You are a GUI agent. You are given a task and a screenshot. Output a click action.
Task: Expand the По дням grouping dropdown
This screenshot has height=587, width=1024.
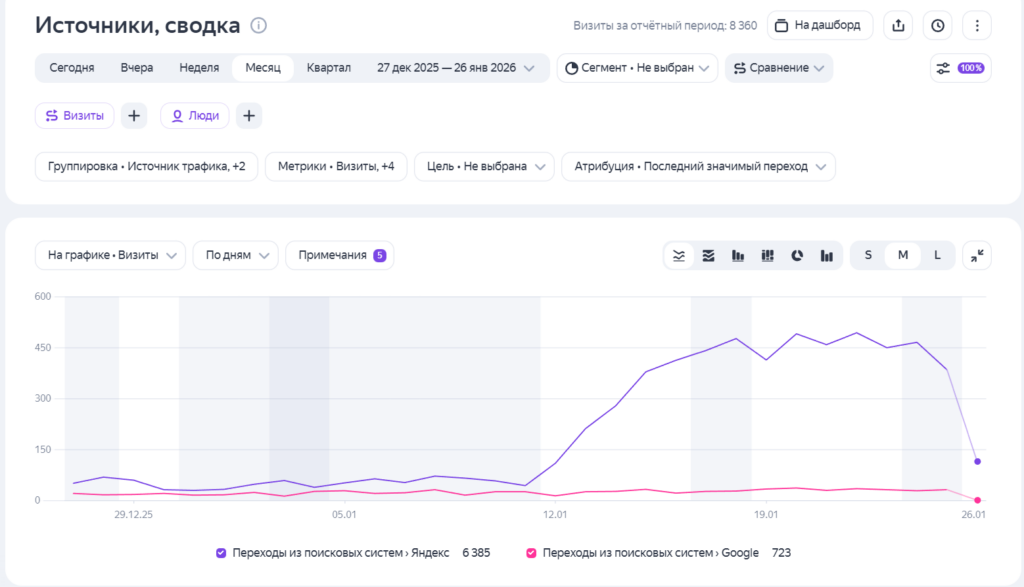[x=236, y=255]
